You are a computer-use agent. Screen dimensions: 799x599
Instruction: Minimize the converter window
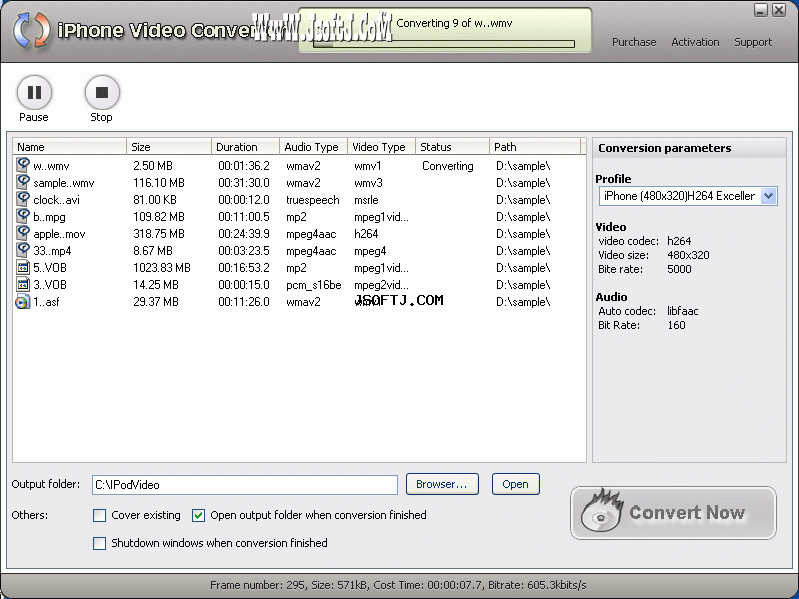click(761, 10)
